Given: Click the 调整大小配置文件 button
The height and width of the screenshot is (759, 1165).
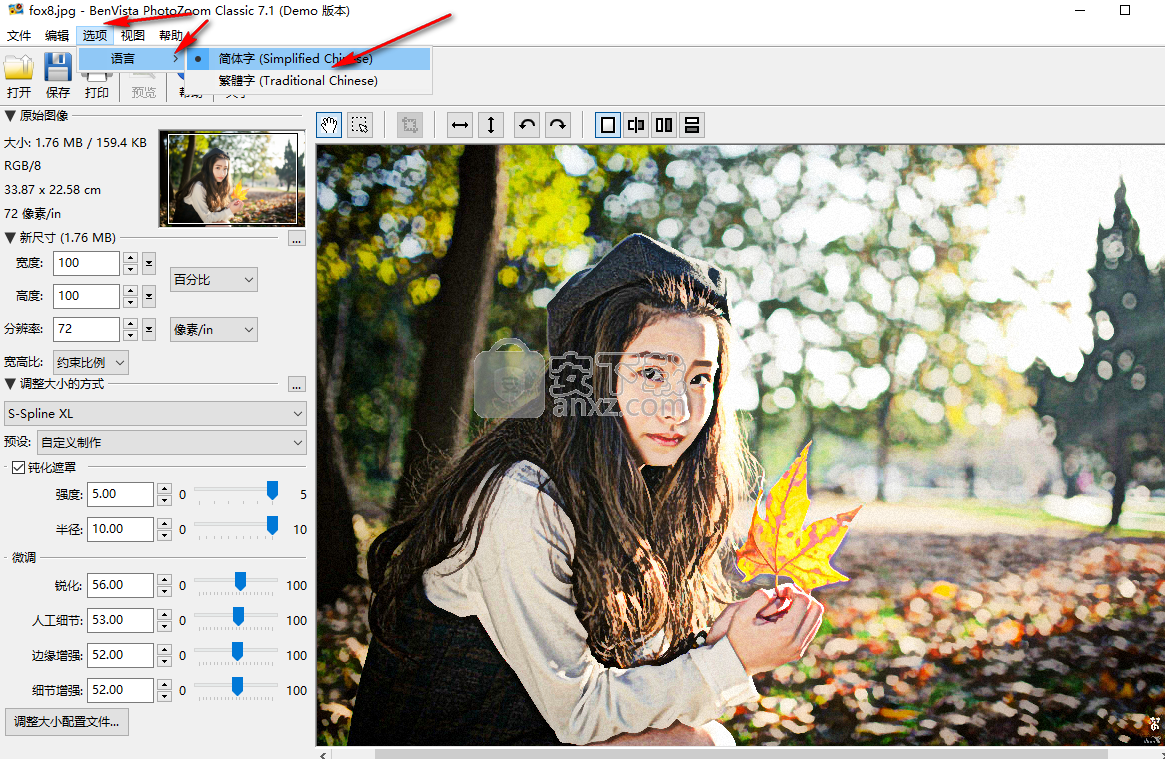Looking at the screenshot, I should [x=67, y=722].
